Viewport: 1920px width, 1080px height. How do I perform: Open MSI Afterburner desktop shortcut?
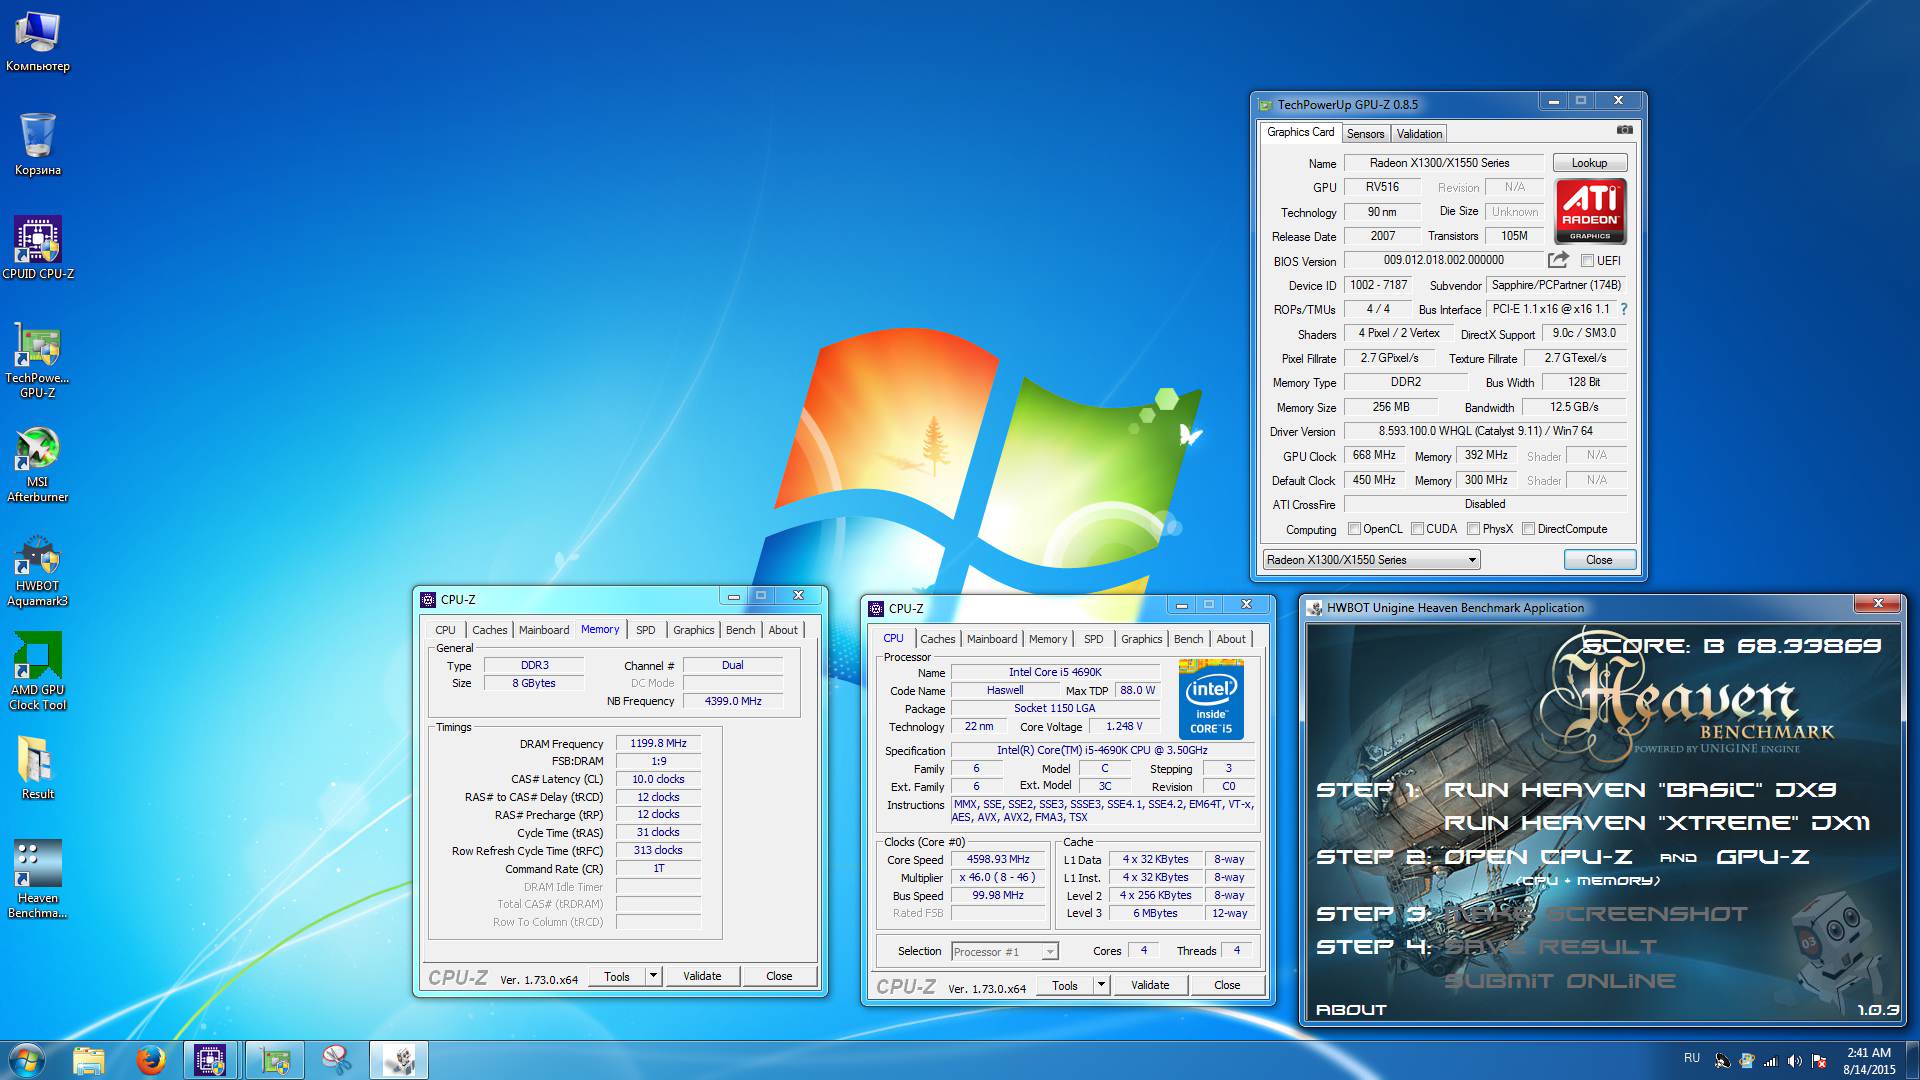point(38,465)
